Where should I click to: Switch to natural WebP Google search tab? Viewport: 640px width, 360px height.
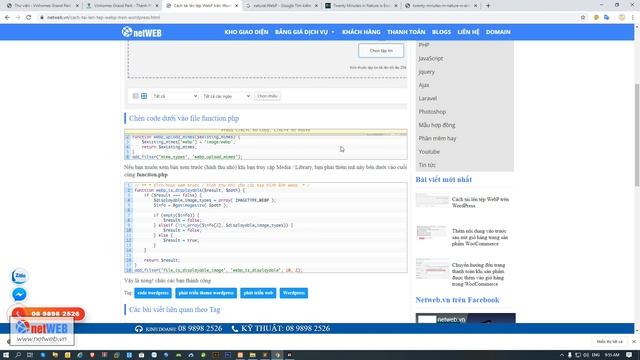point(282,6)
